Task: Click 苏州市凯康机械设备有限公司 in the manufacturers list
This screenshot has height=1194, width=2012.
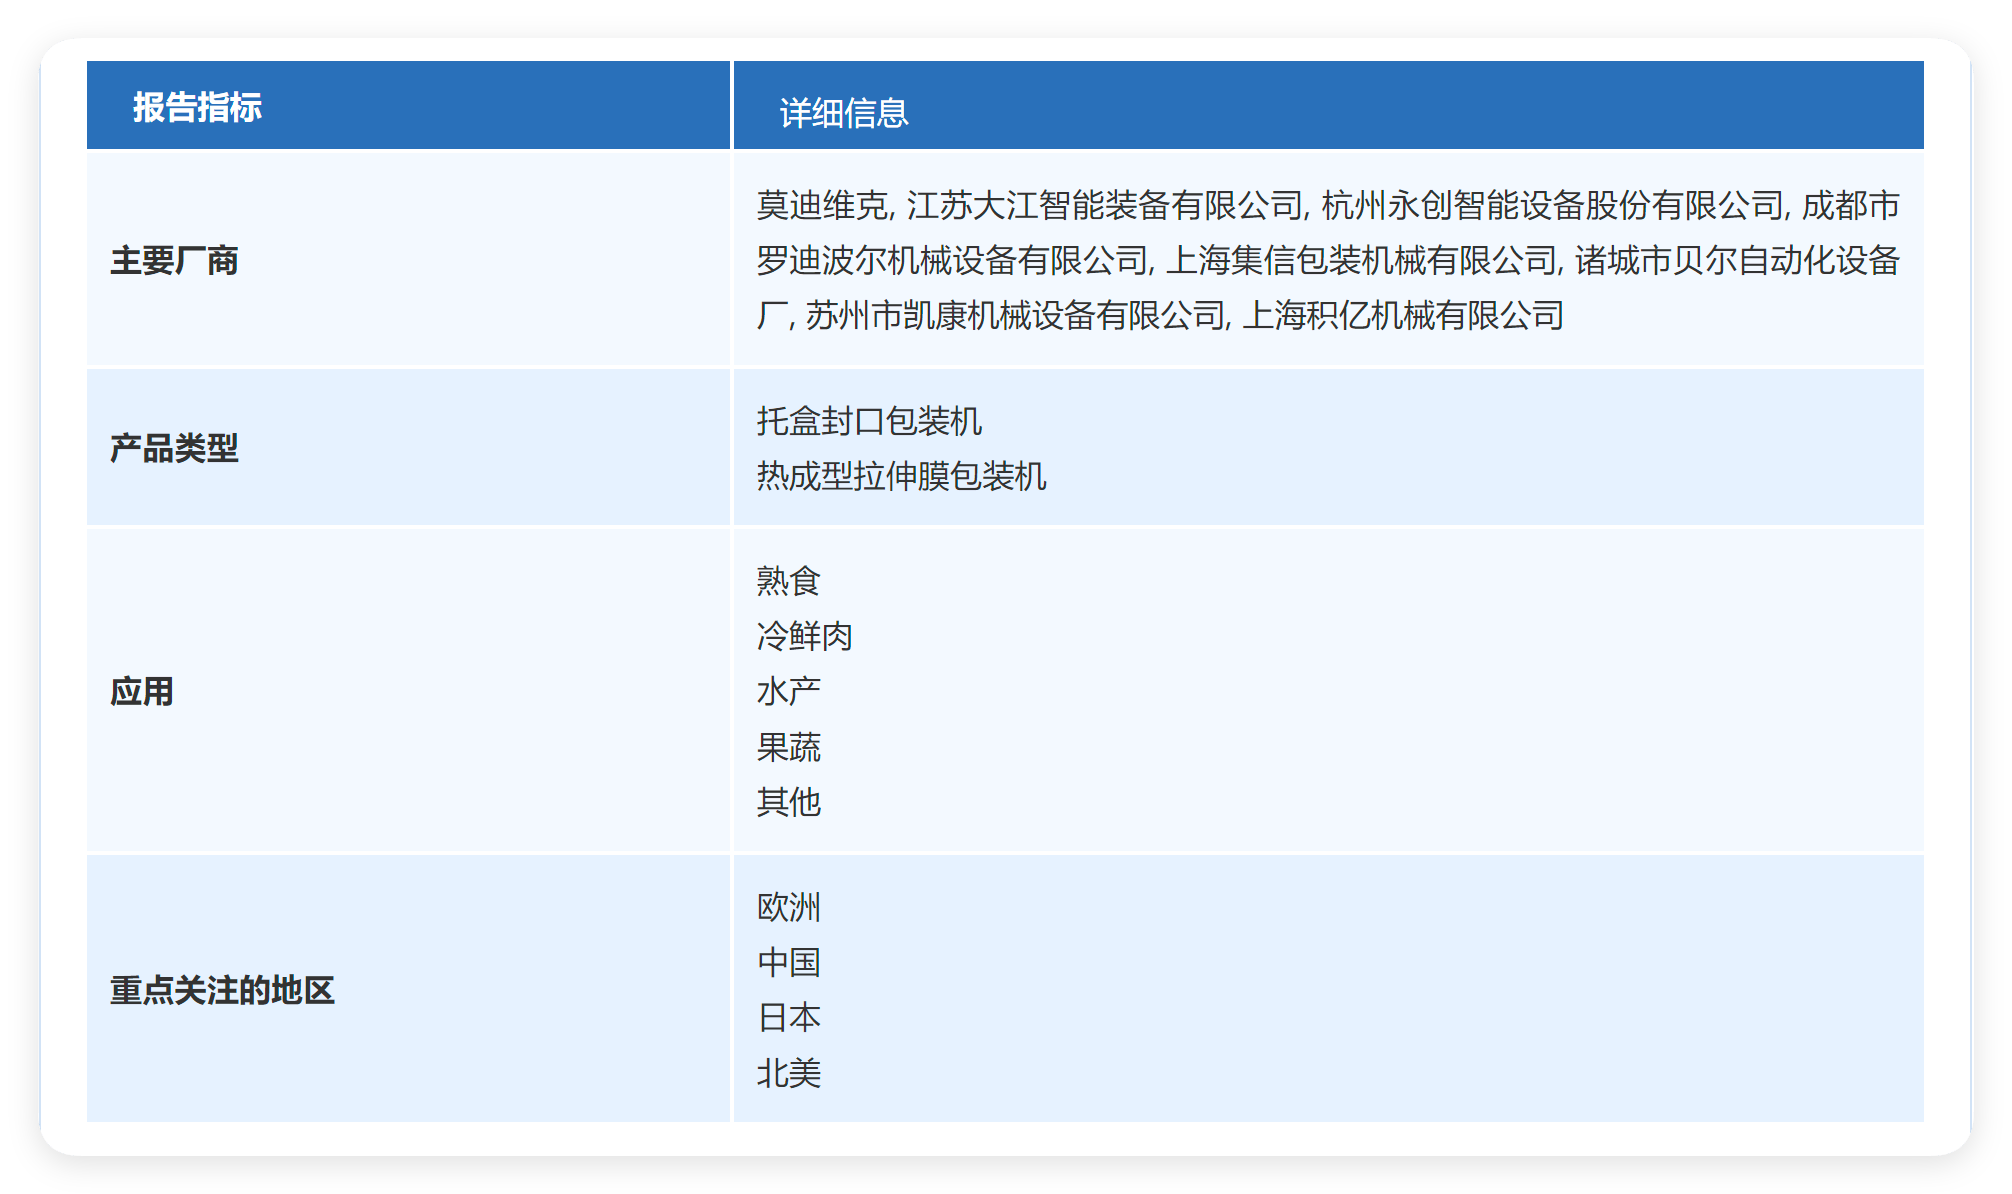Action: pyautogui.click(x=1015, y=315)
